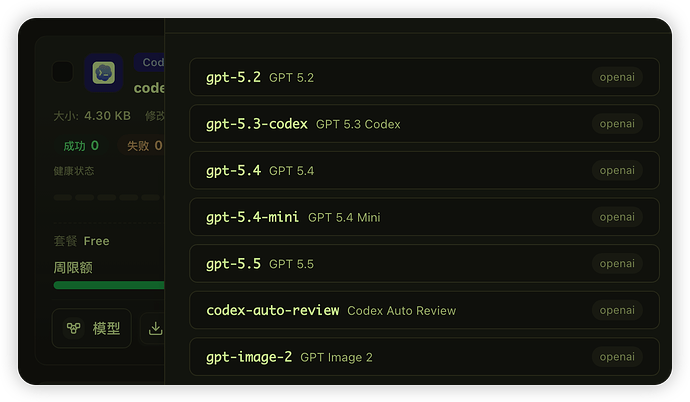Click the Codex terminal app icon
This screenshot has width=690, height=402.
103,73
